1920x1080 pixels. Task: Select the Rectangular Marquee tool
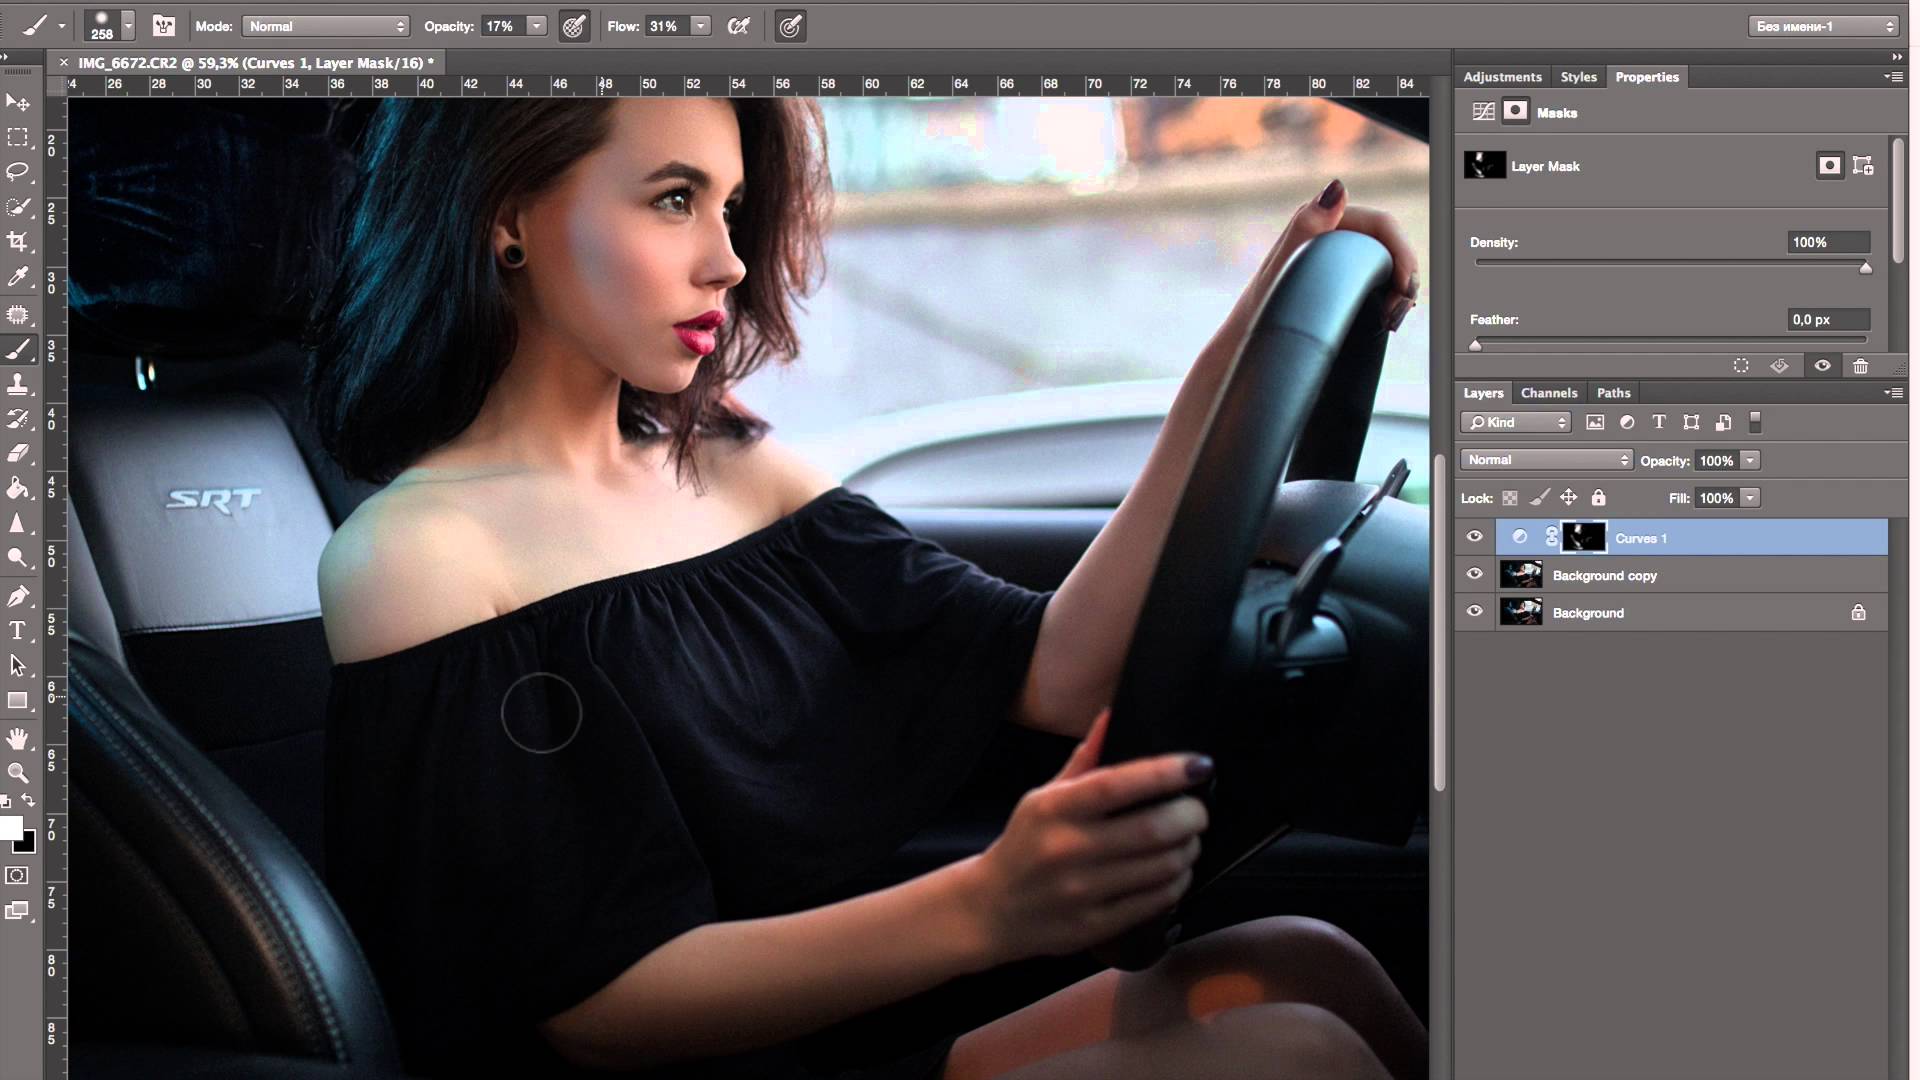click(x=18, y=137)
